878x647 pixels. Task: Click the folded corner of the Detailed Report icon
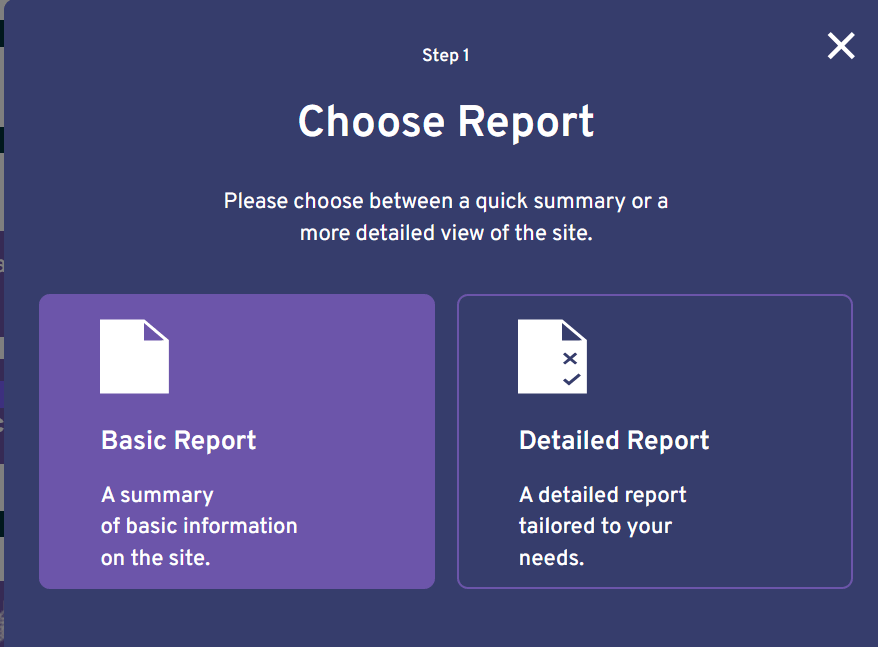[x=576, y=332]
